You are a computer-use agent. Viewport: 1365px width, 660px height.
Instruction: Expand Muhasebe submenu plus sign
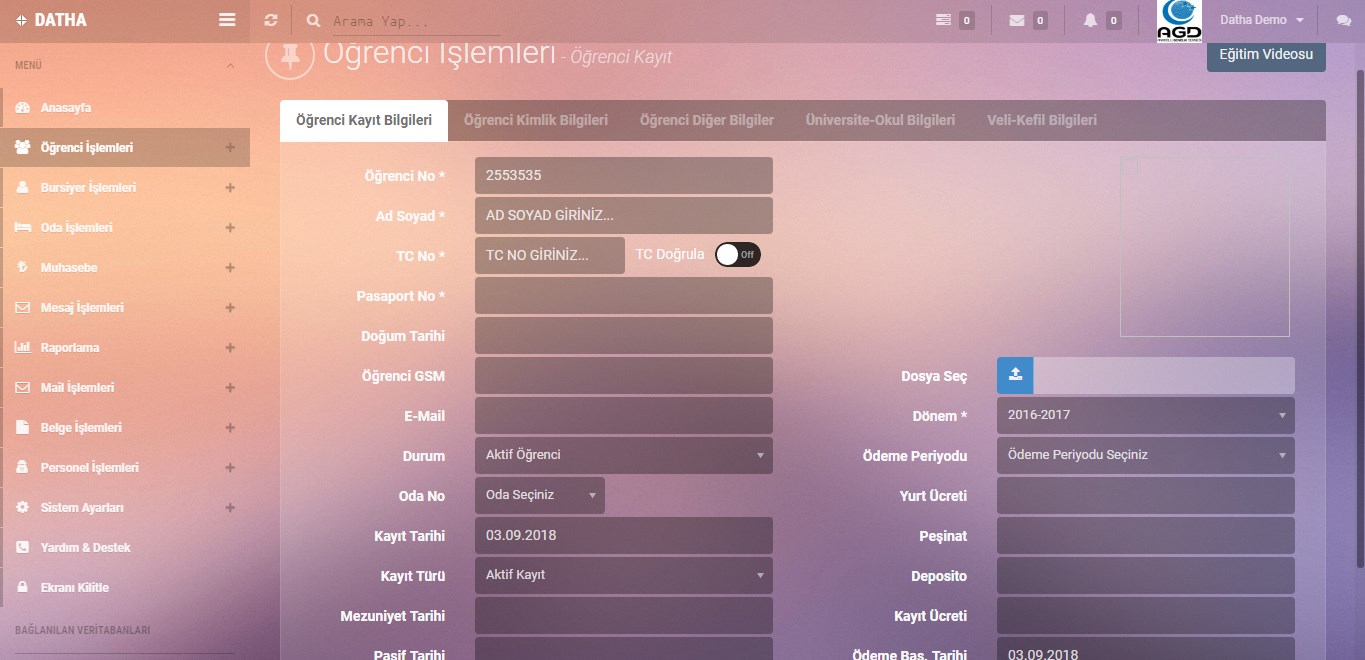click(x=230, y=268)
